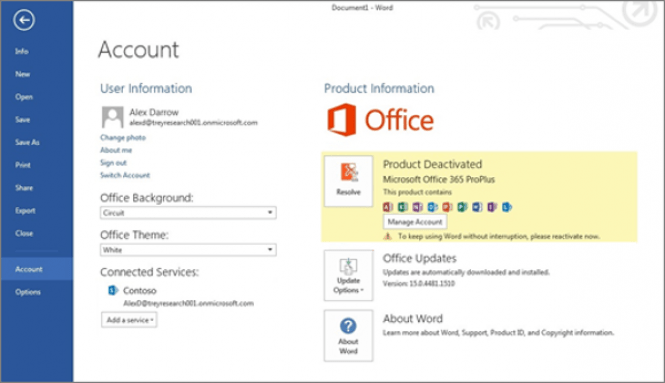Click the About Word button
665x383 pixels.
[349, 335]
